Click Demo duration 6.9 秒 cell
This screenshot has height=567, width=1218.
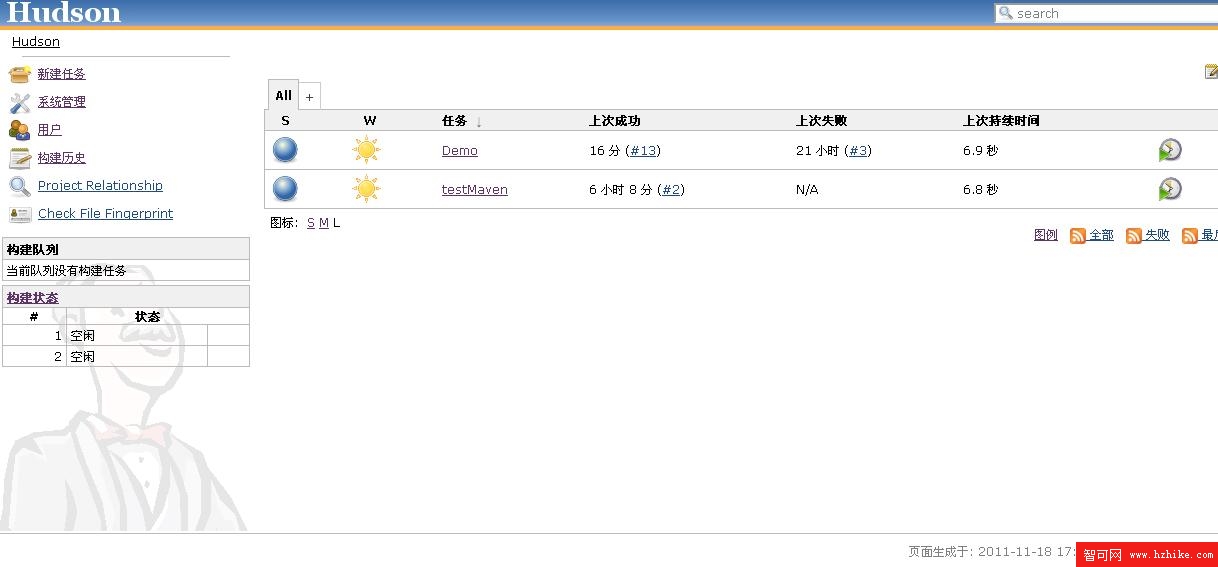point(981,151)
